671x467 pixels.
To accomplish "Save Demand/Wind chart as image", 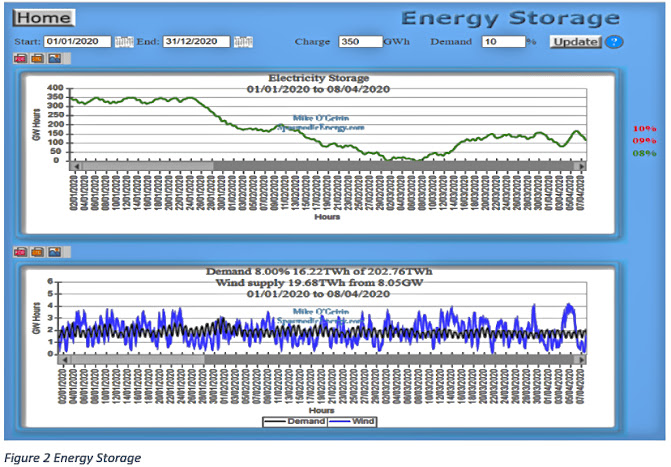I will [55, 252].
